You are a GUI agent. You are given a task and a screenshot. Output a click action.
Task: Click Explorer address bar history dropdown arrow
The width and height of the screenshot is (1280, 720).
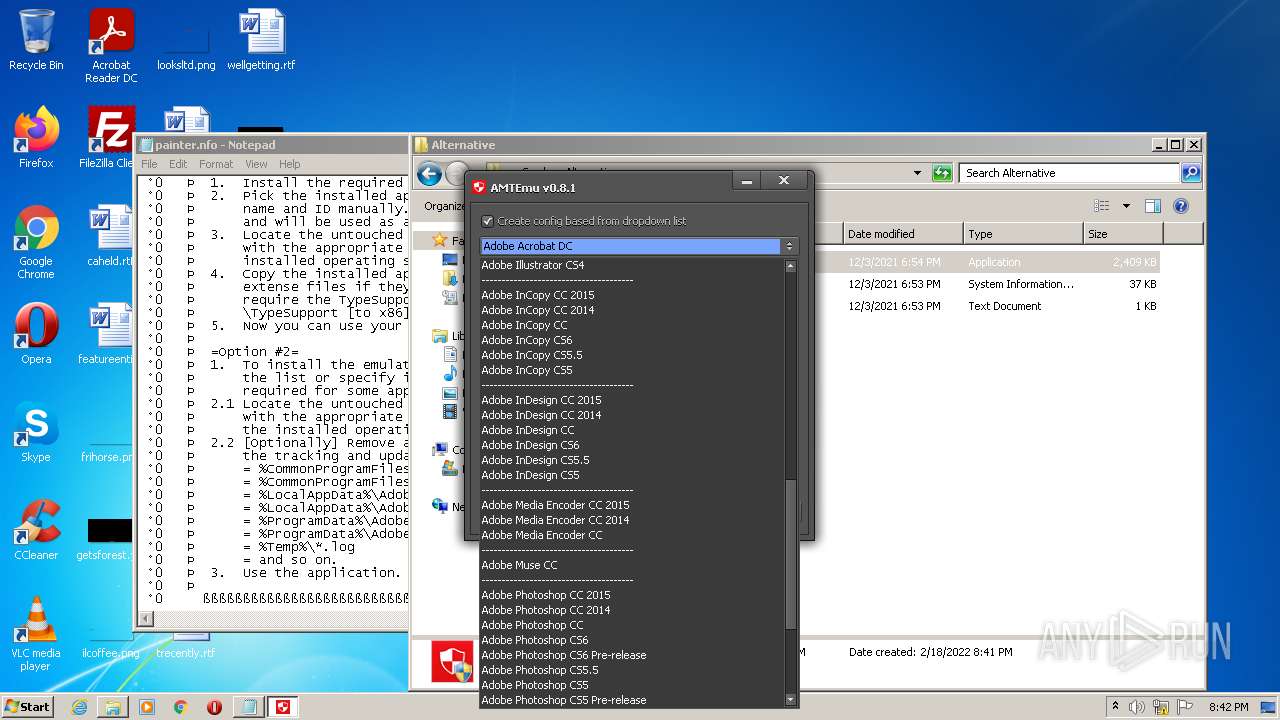[x=917, y=173]
